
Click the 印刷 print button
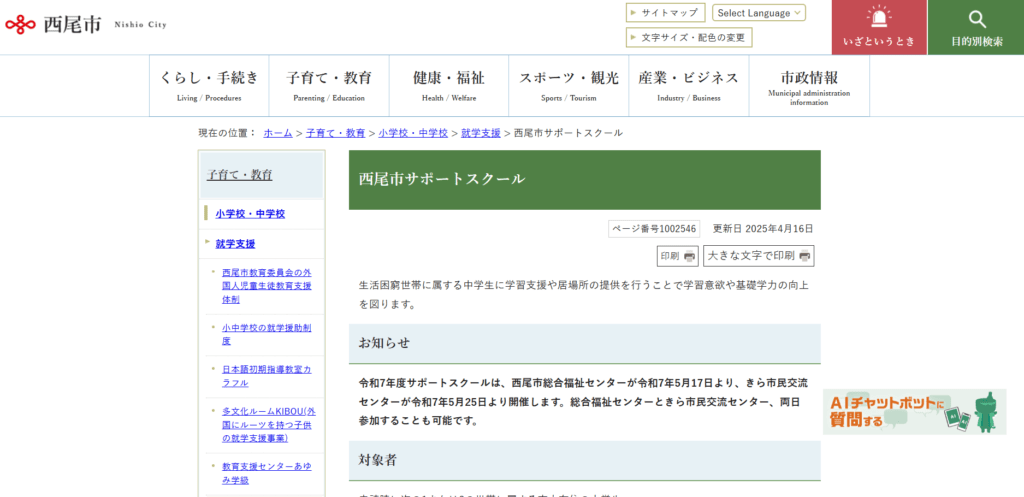click(677, 256)
